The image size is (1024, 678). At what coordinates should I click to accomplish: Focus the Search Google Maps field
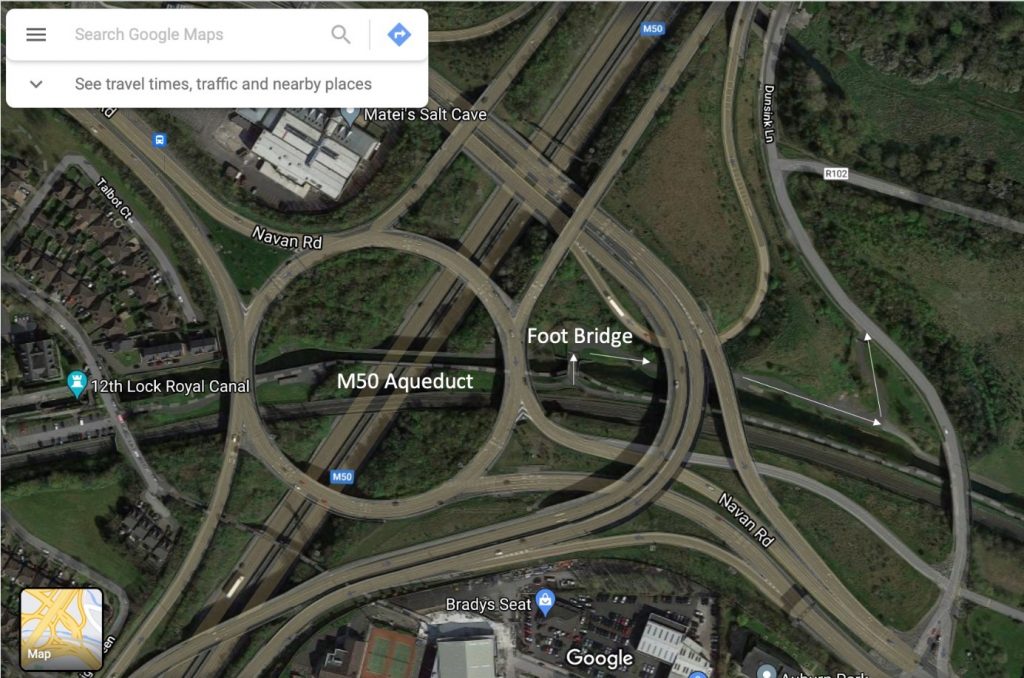click(x=196, y=34)
